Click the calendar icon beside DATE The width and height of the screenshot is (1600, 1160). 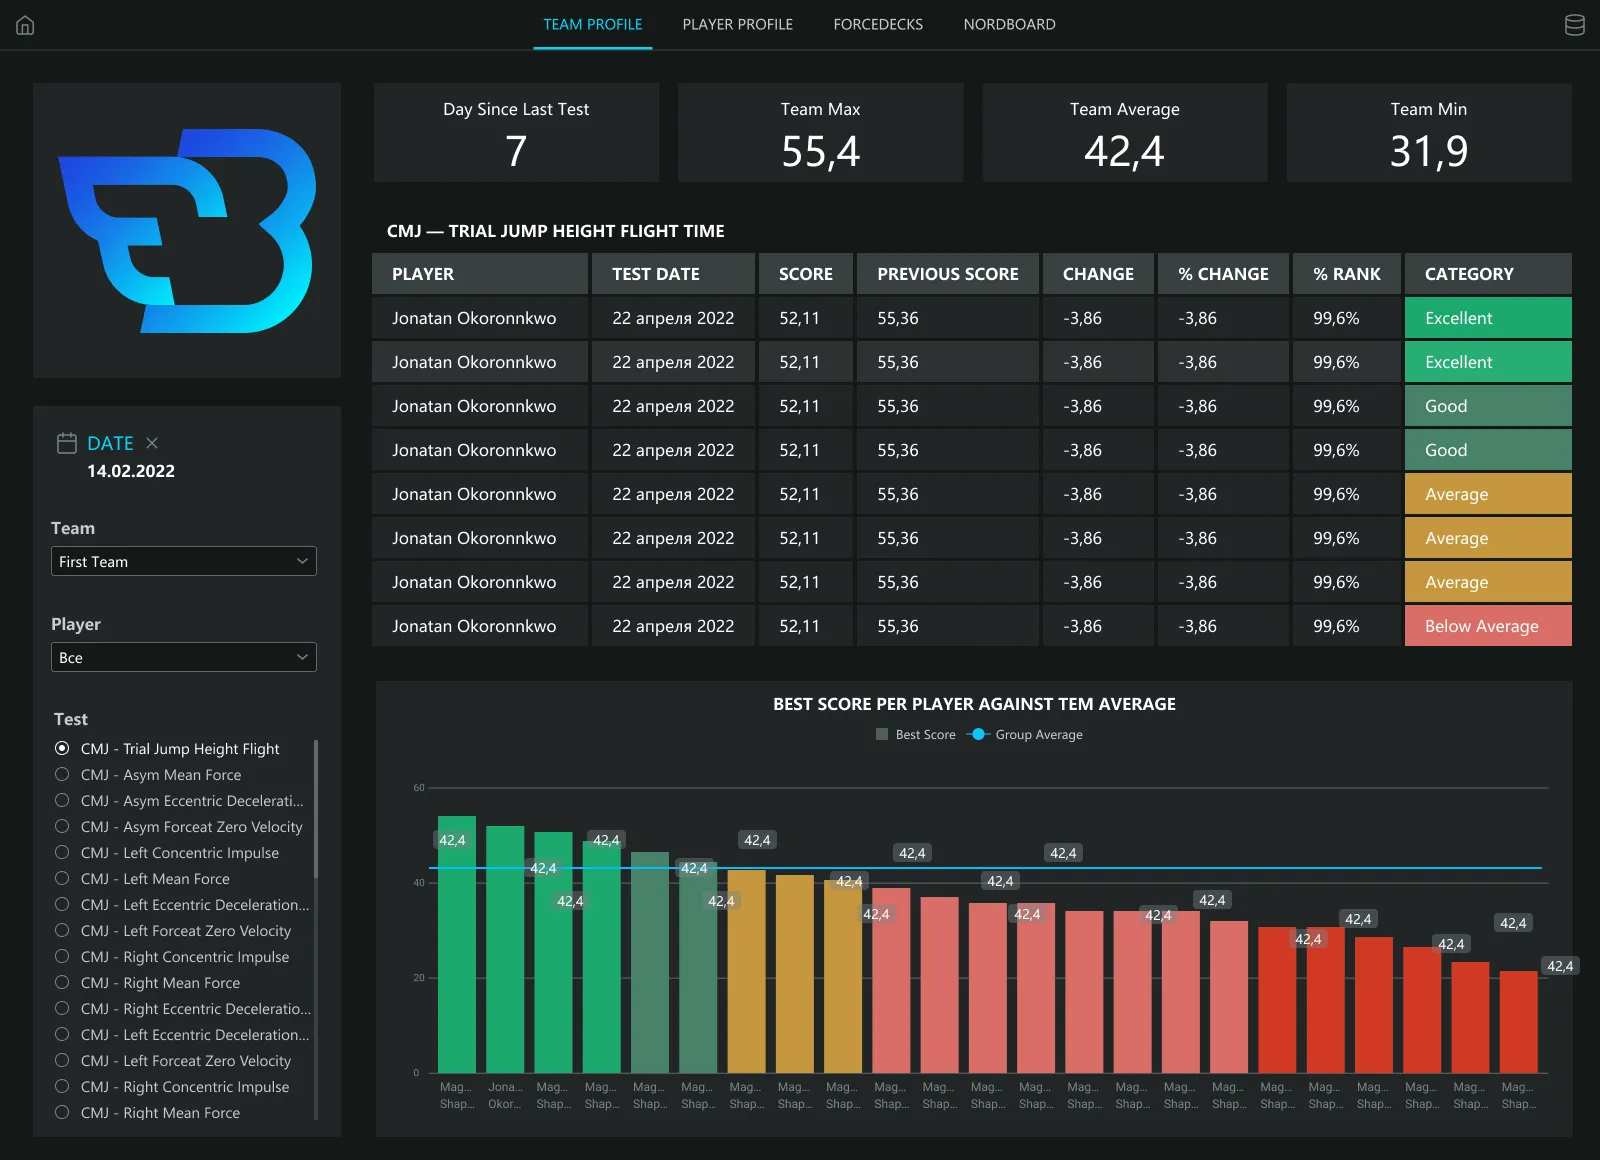67,443
